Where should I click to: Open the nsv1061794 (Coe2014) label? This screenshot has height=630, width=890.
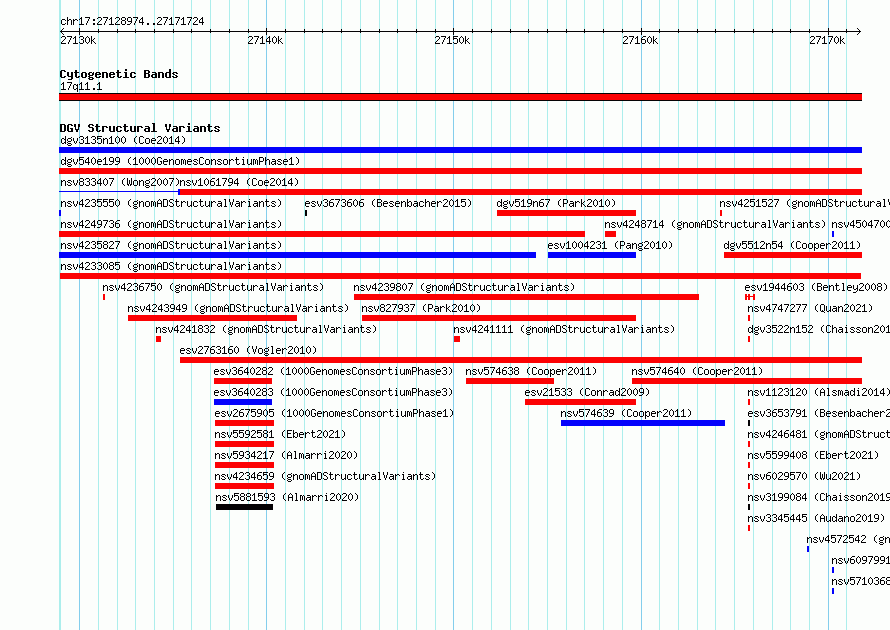[x=239, y=182]
